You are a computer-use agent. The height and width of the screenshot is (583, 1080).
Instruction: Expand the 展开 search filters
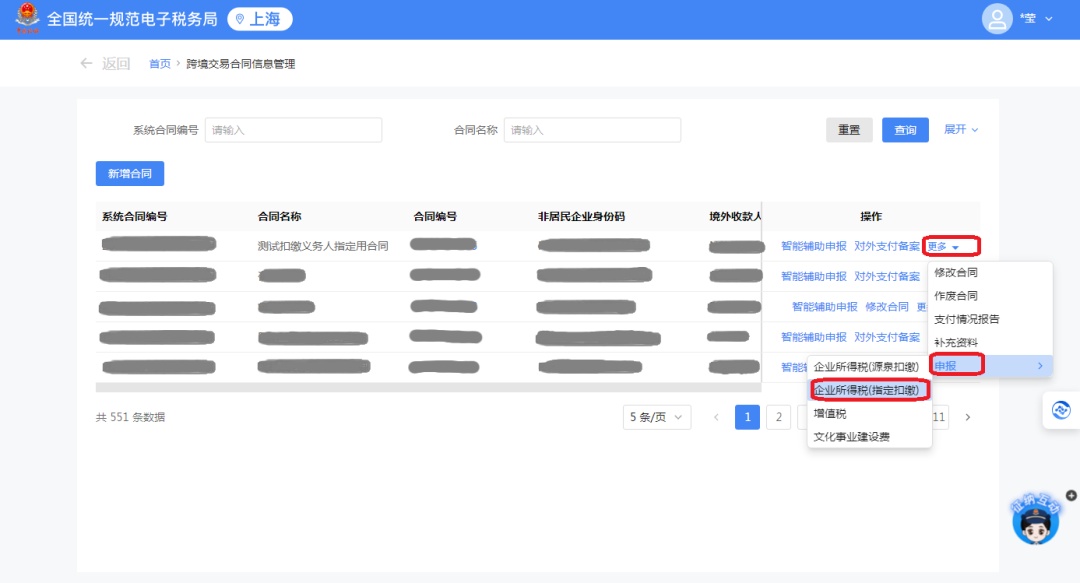(x=961, y=130)
